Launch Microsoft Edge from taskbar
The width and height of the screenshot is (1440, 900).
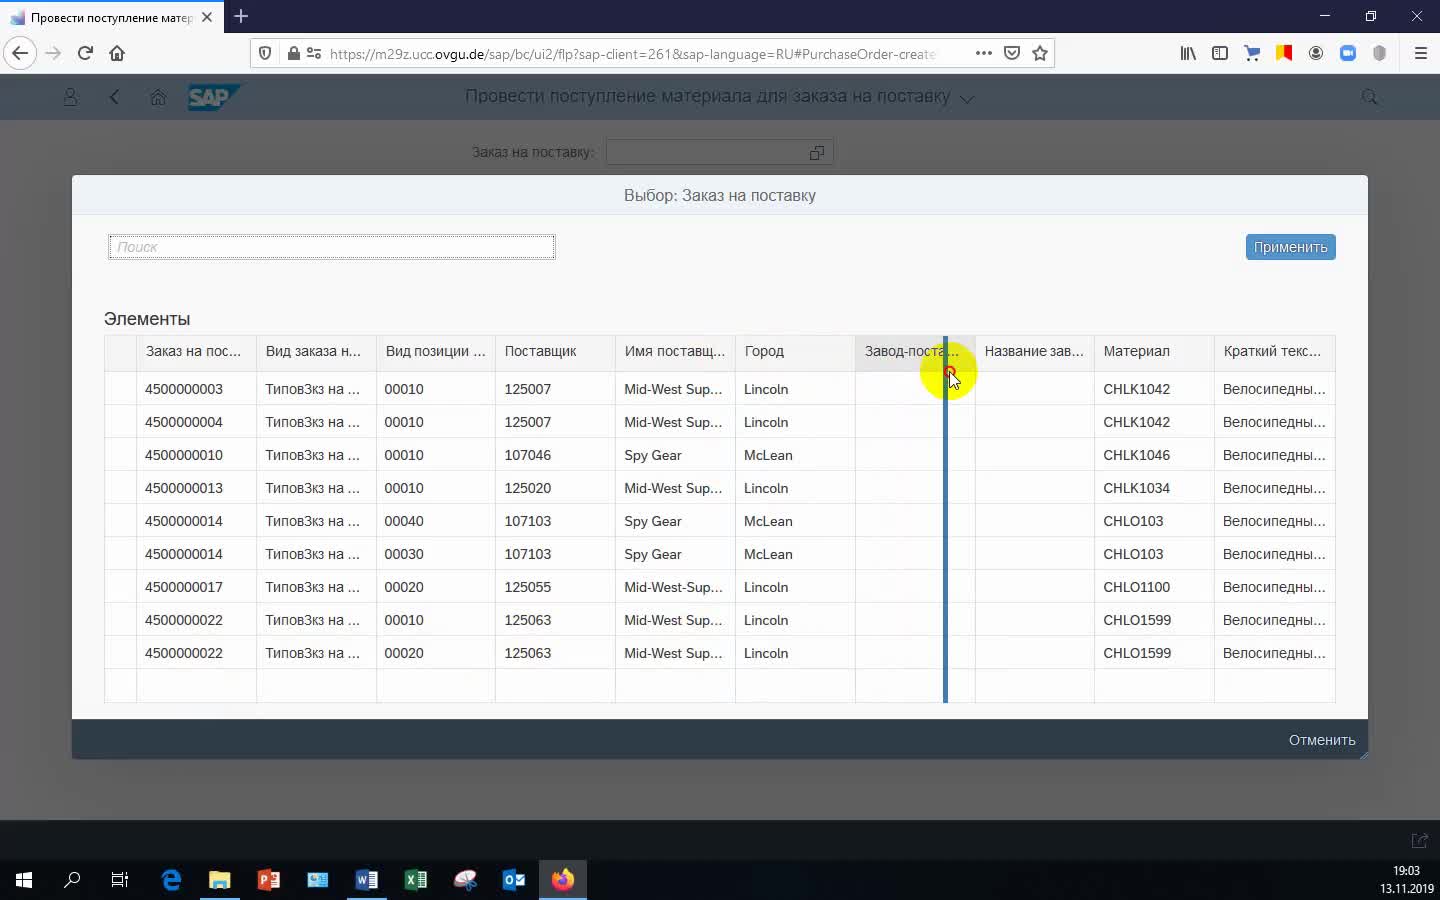(171, 880)
